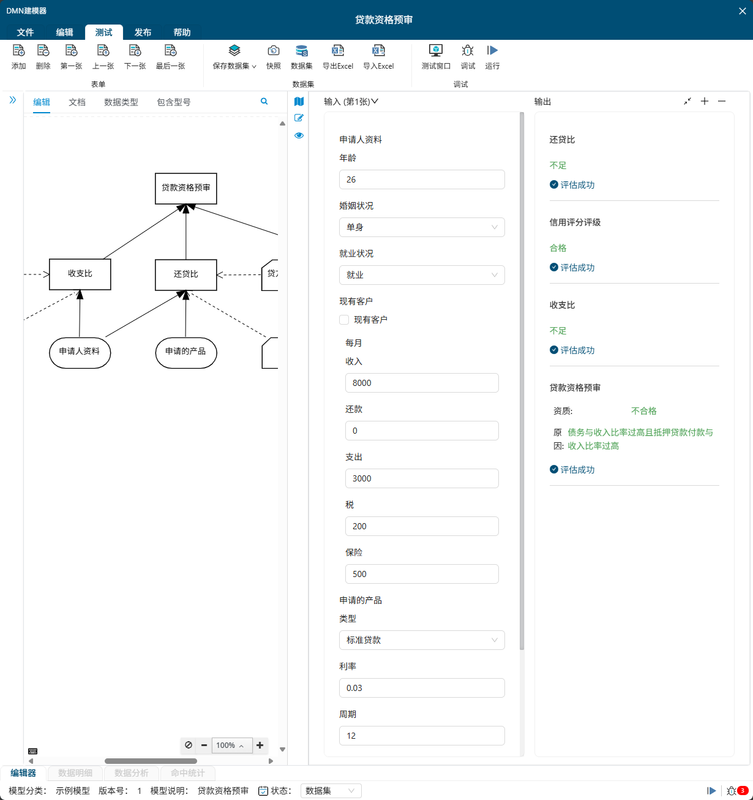Open the 状态 数据集 dropdown
The width and height of the screenshot is (753, 800).
[x=330, y=790]
